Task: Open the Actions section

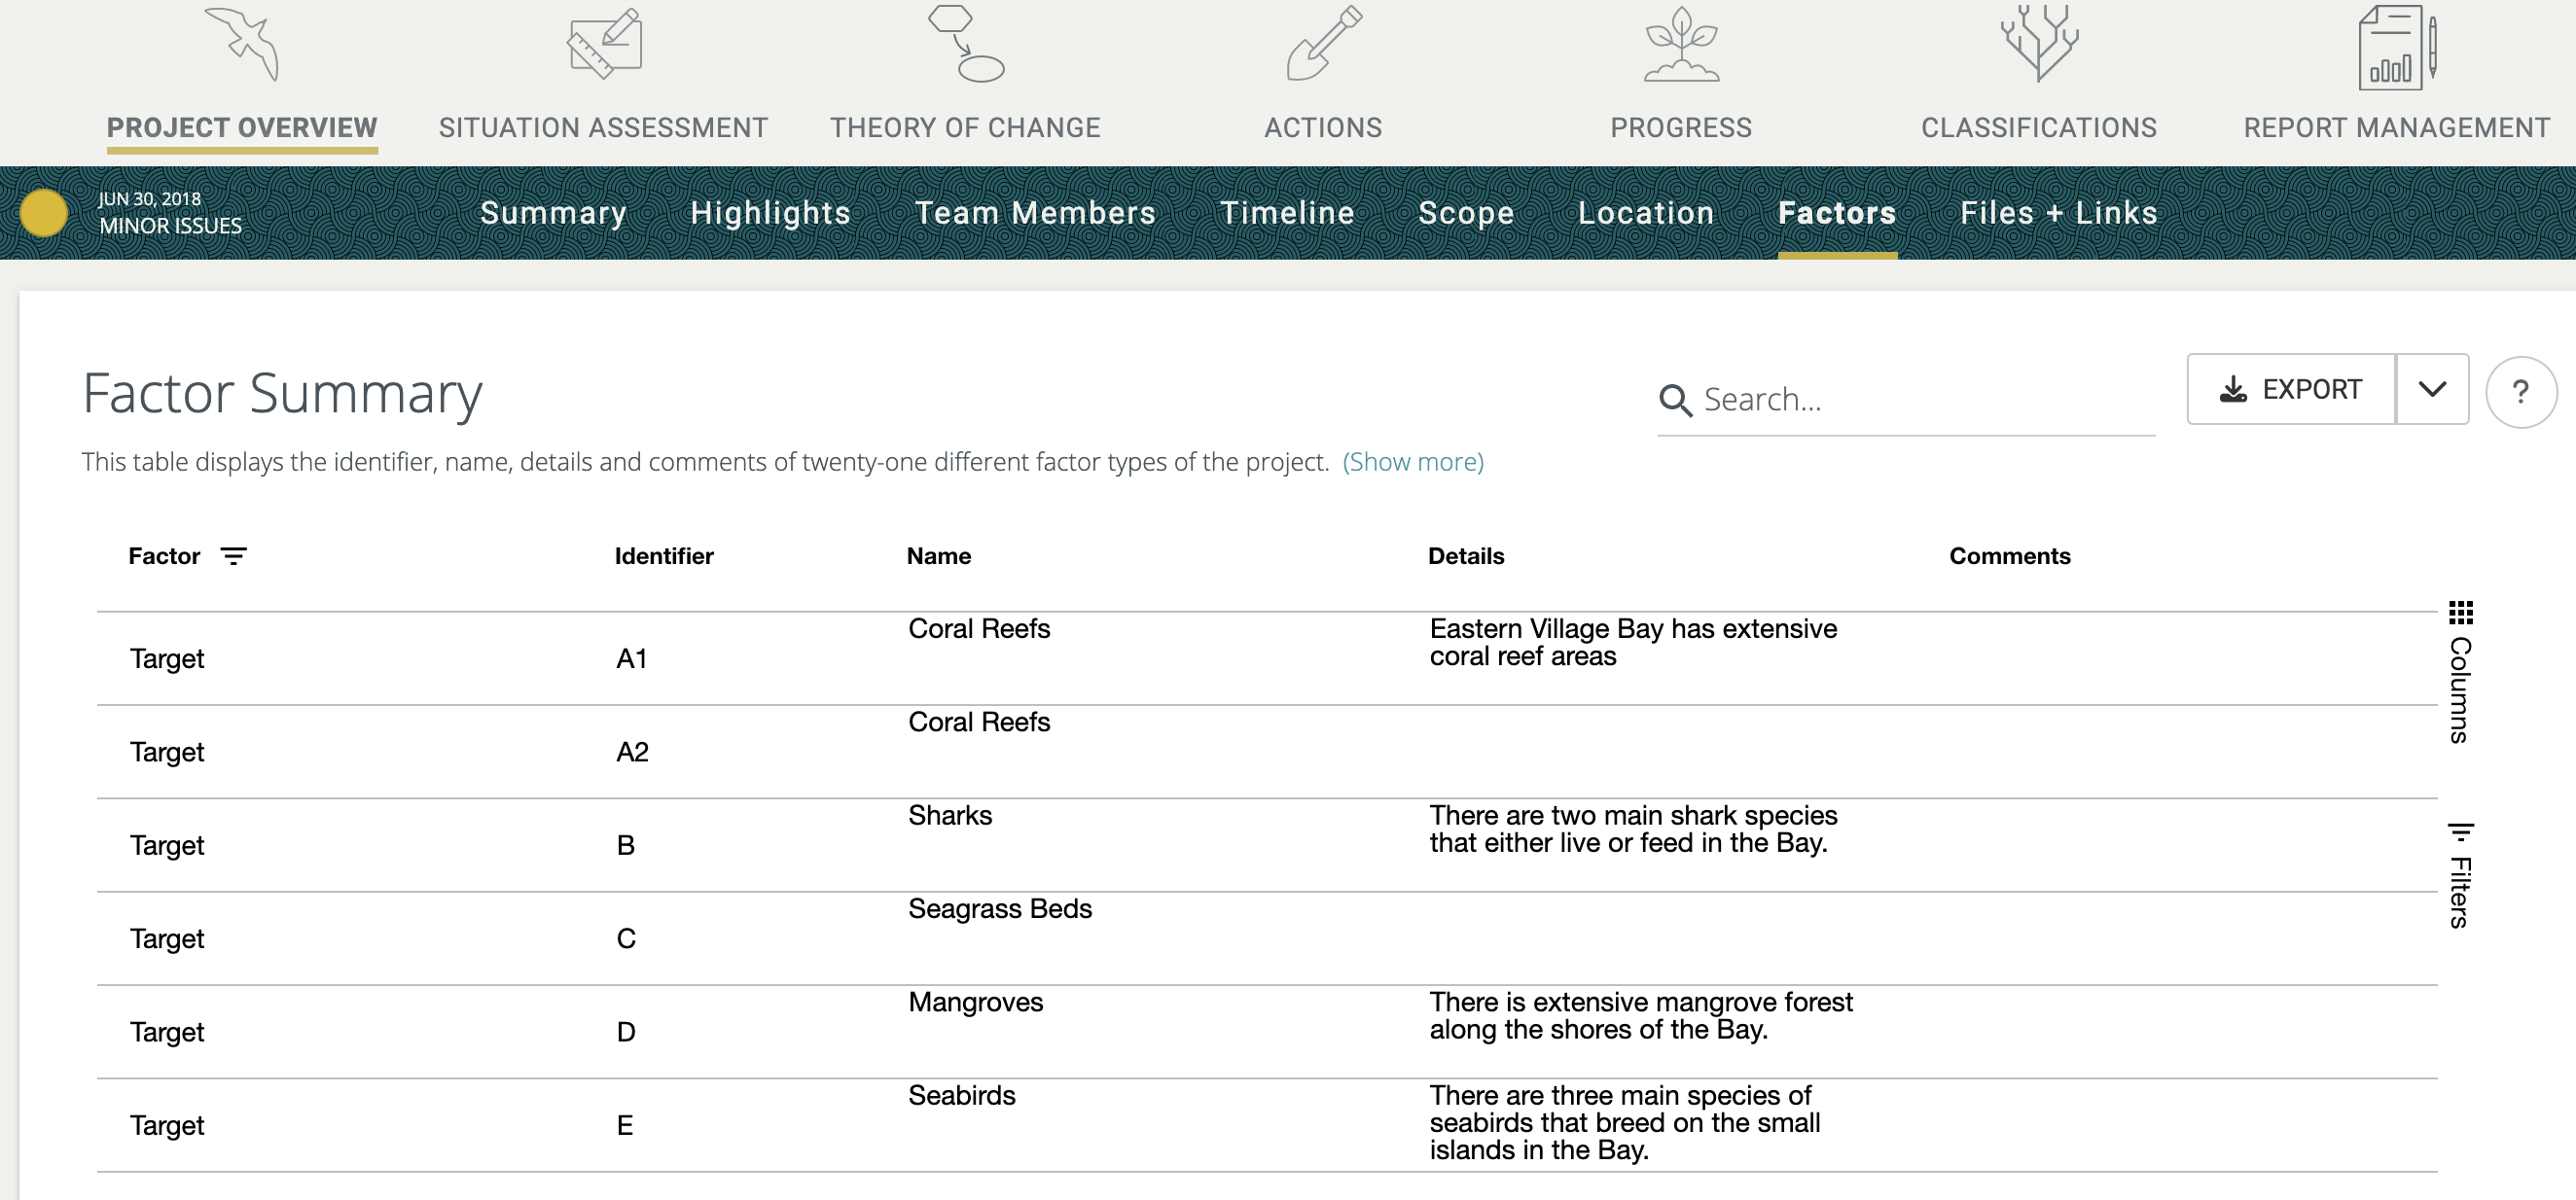Action: (x=1323, y=127)
